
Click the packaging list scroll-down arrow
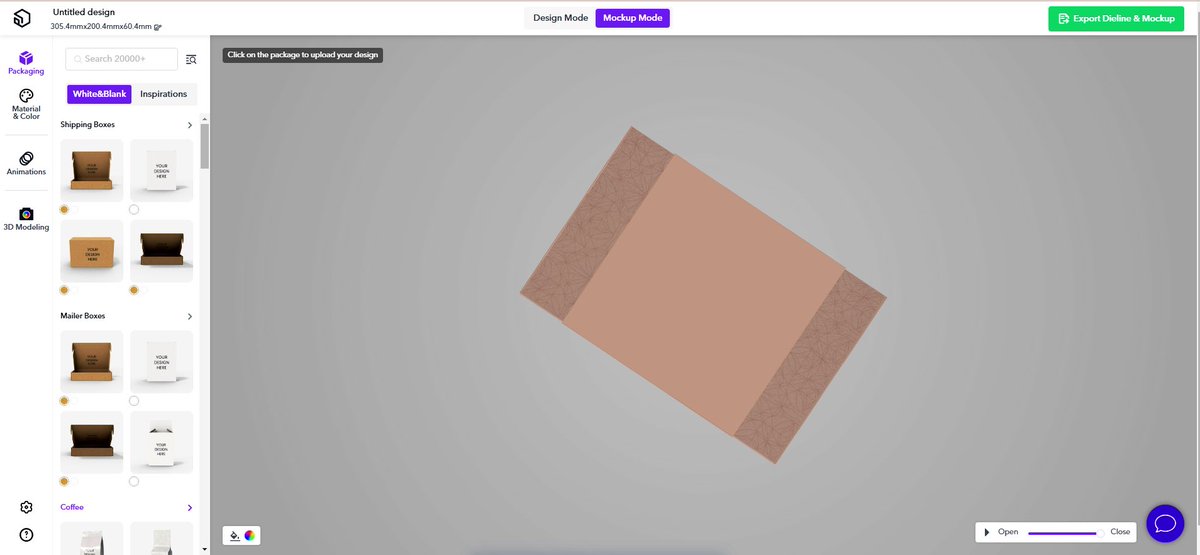coord(205,549)
